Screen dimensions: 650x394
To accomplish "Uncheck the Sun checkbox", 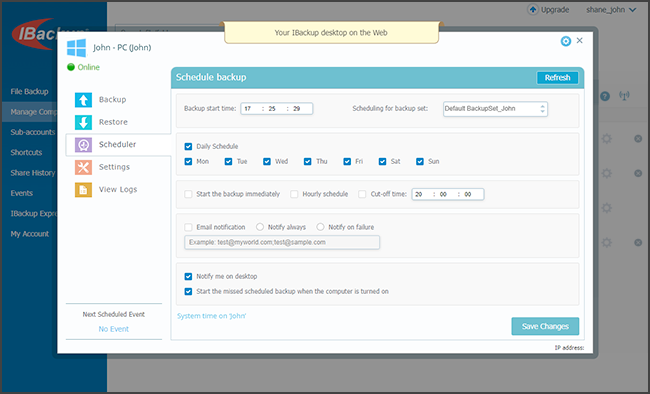I will click(x=420, y=161).
